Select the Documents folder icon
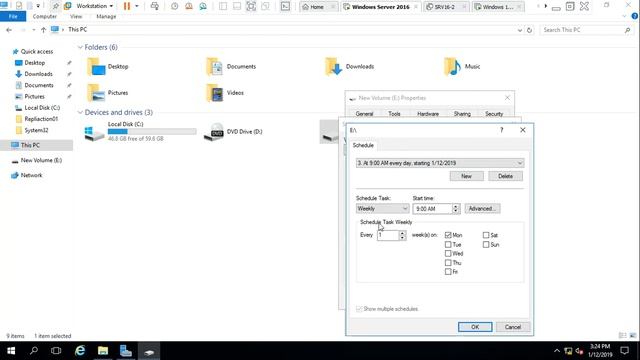640x360 pixels. (x=215, y=67)
